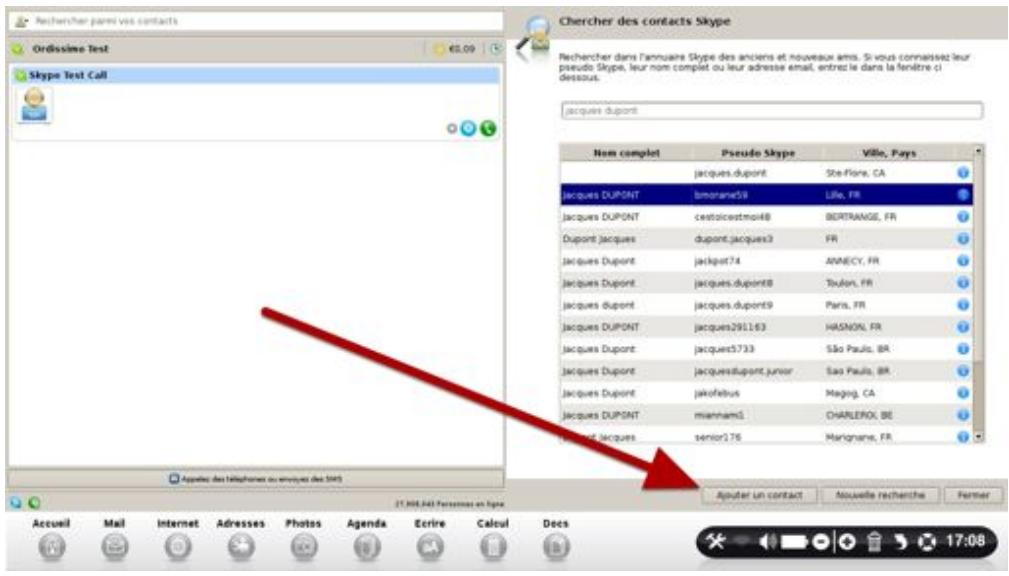Show profile info for senior176 row
Image resolution: width=1009 pixels, height=576 pixels.
pyautogui.click(x=963, y=436)
